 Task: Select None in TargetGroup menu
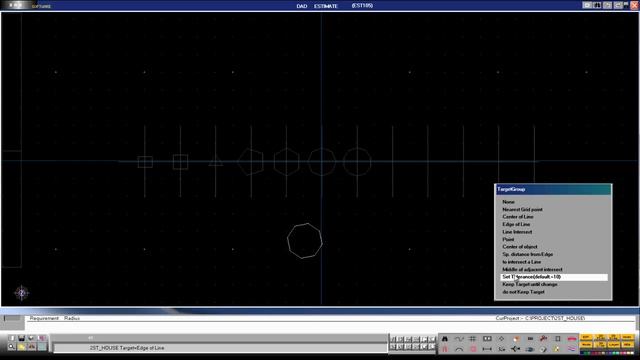point(508,202)
